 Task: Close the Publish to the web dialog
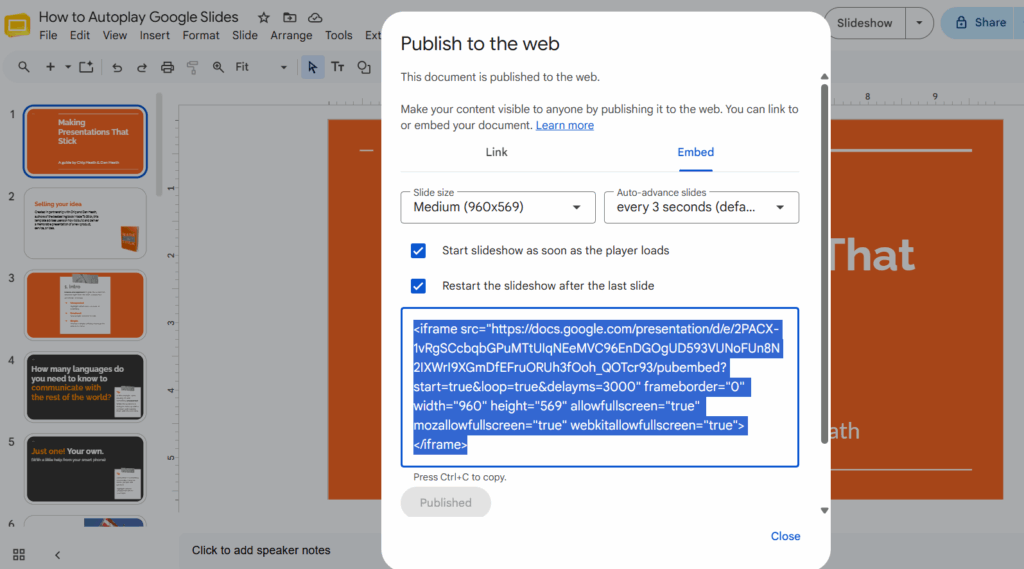tap(785, 536)
